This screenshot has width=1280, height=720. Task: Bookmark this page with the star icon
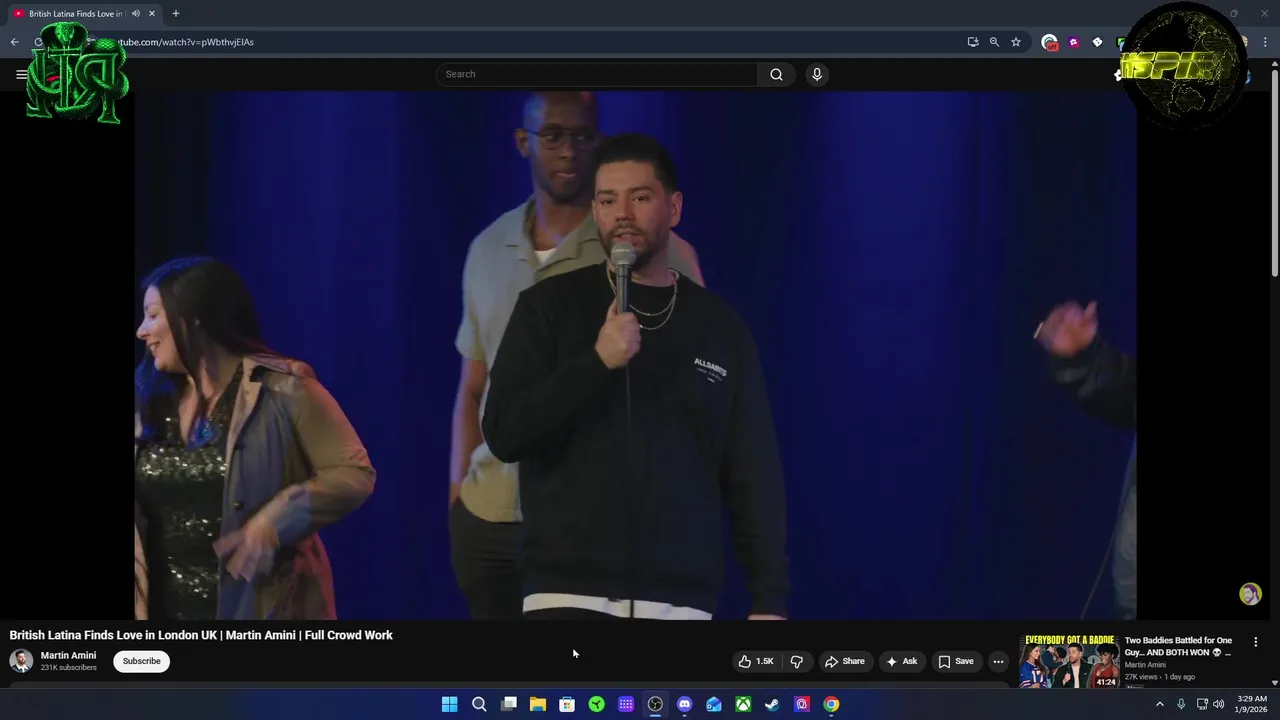click(1016, 42)
